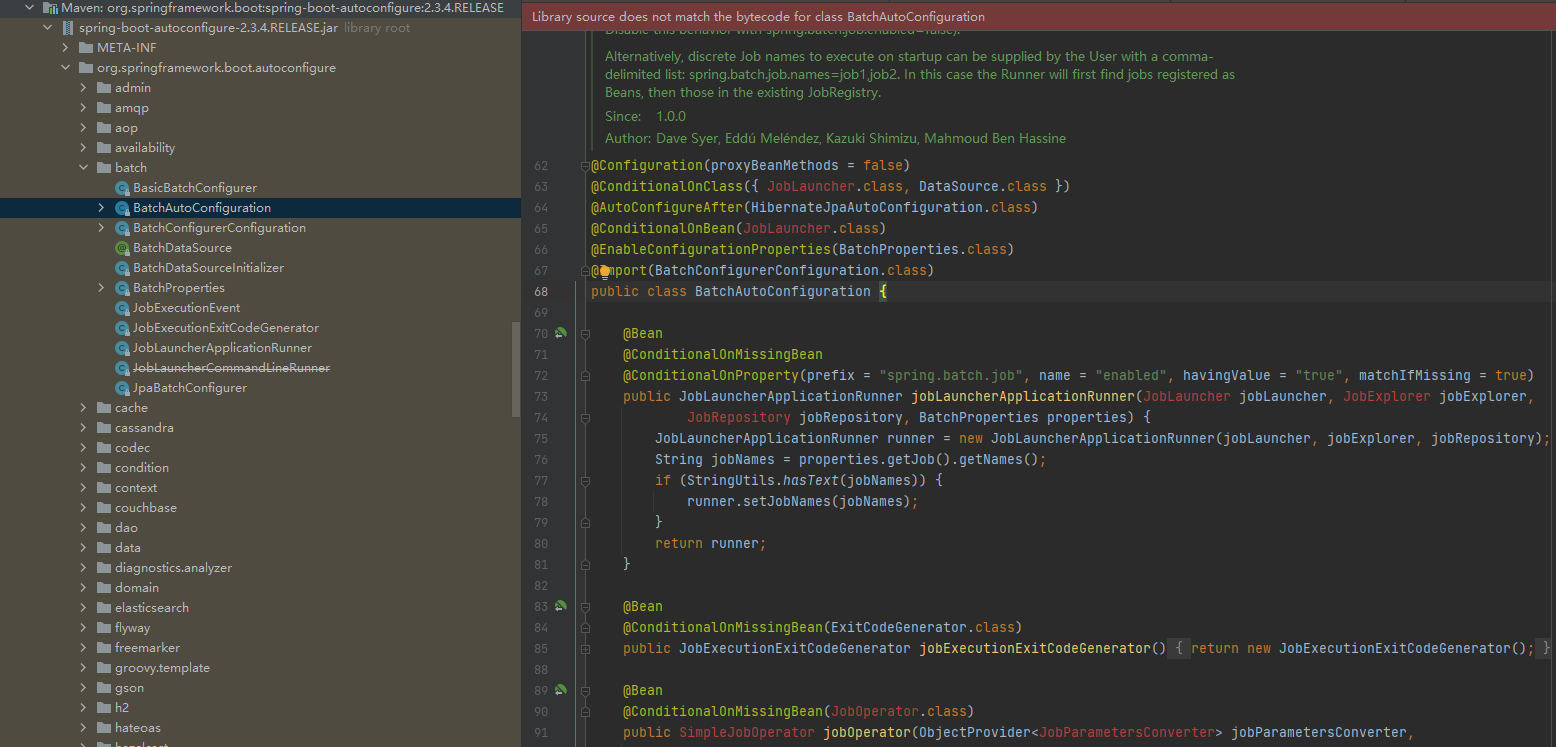Screen dimensions: 1556x747
Task: Click the BatchDataSourceInitializer class icon
Action: (123, 268)
